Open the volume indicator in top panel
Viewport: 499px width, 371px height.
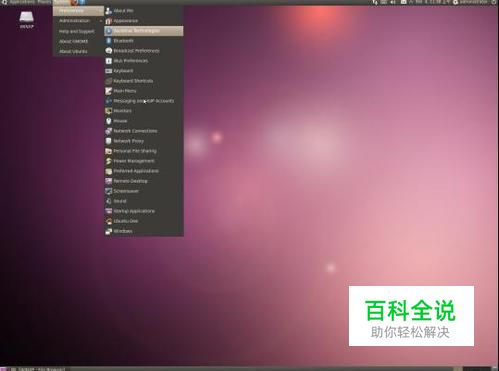[393, 2]
